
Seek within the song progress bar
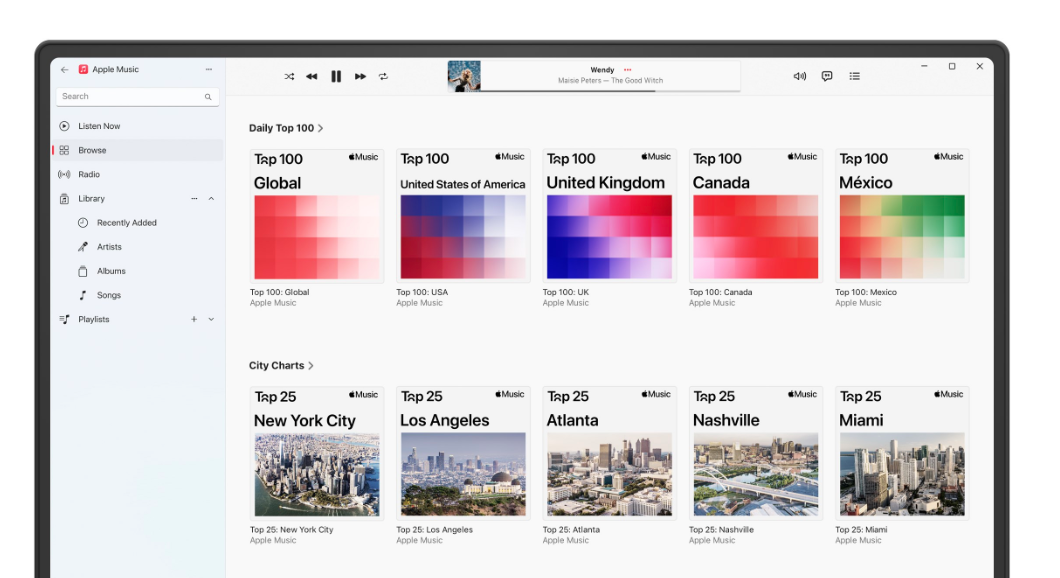click(610, 91)
